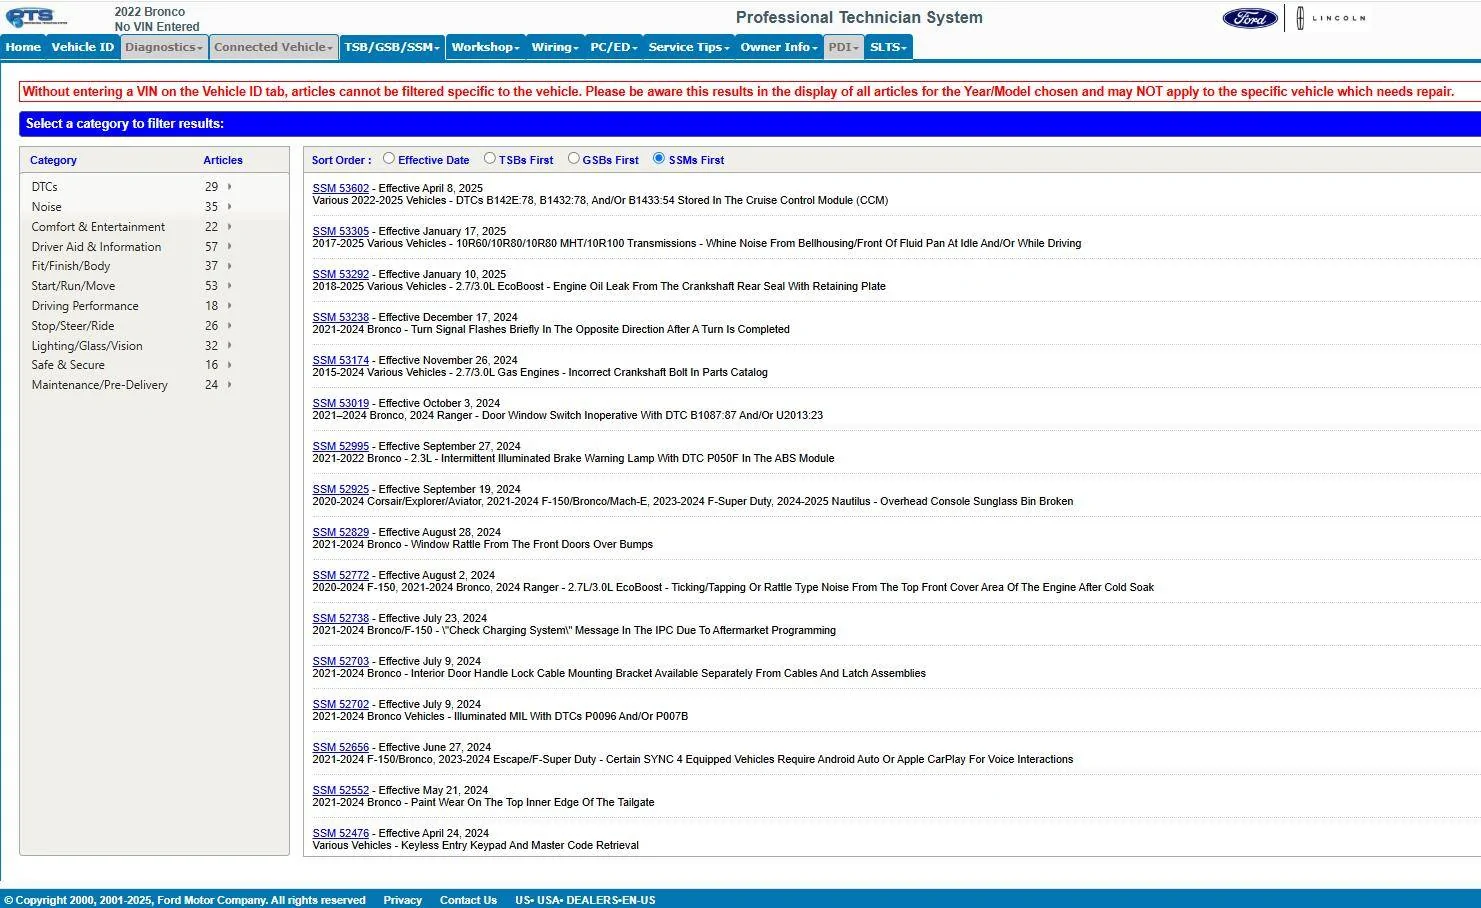
Task: Filter by Comfort & Entertainment category
Action: tap(98, 227)
